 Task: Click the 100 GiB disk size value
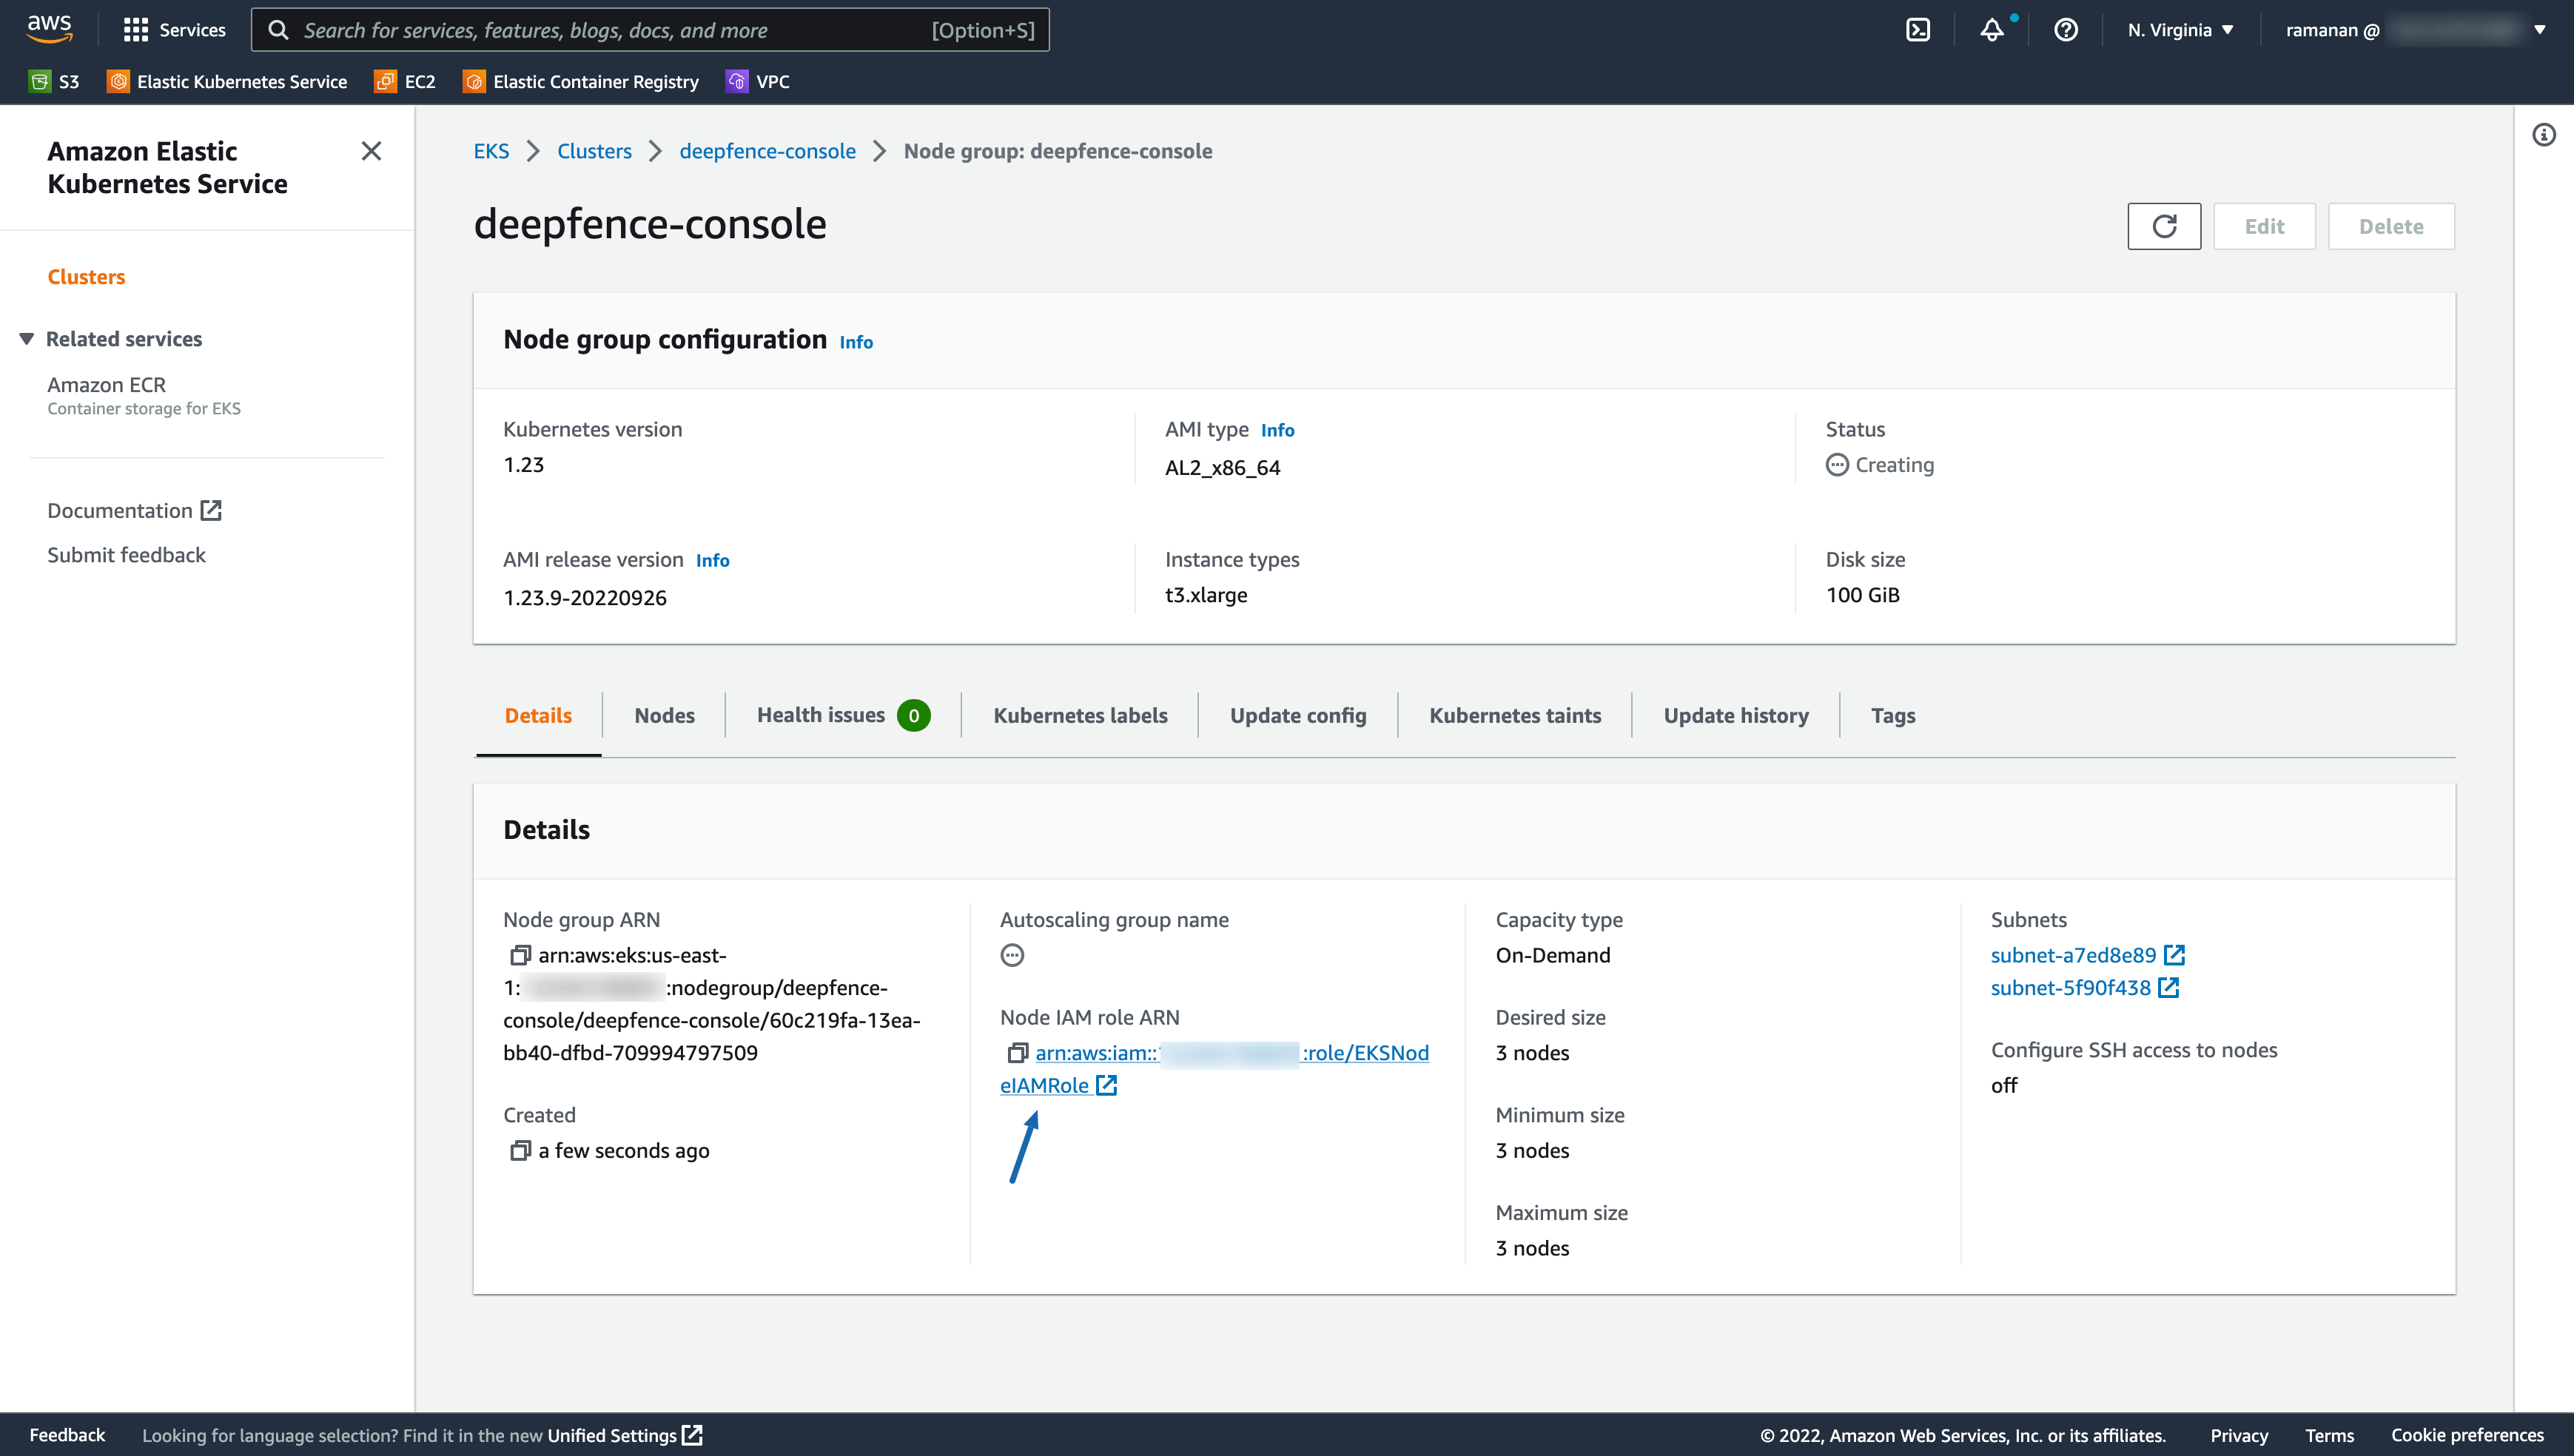click(x=1862, y=595)
